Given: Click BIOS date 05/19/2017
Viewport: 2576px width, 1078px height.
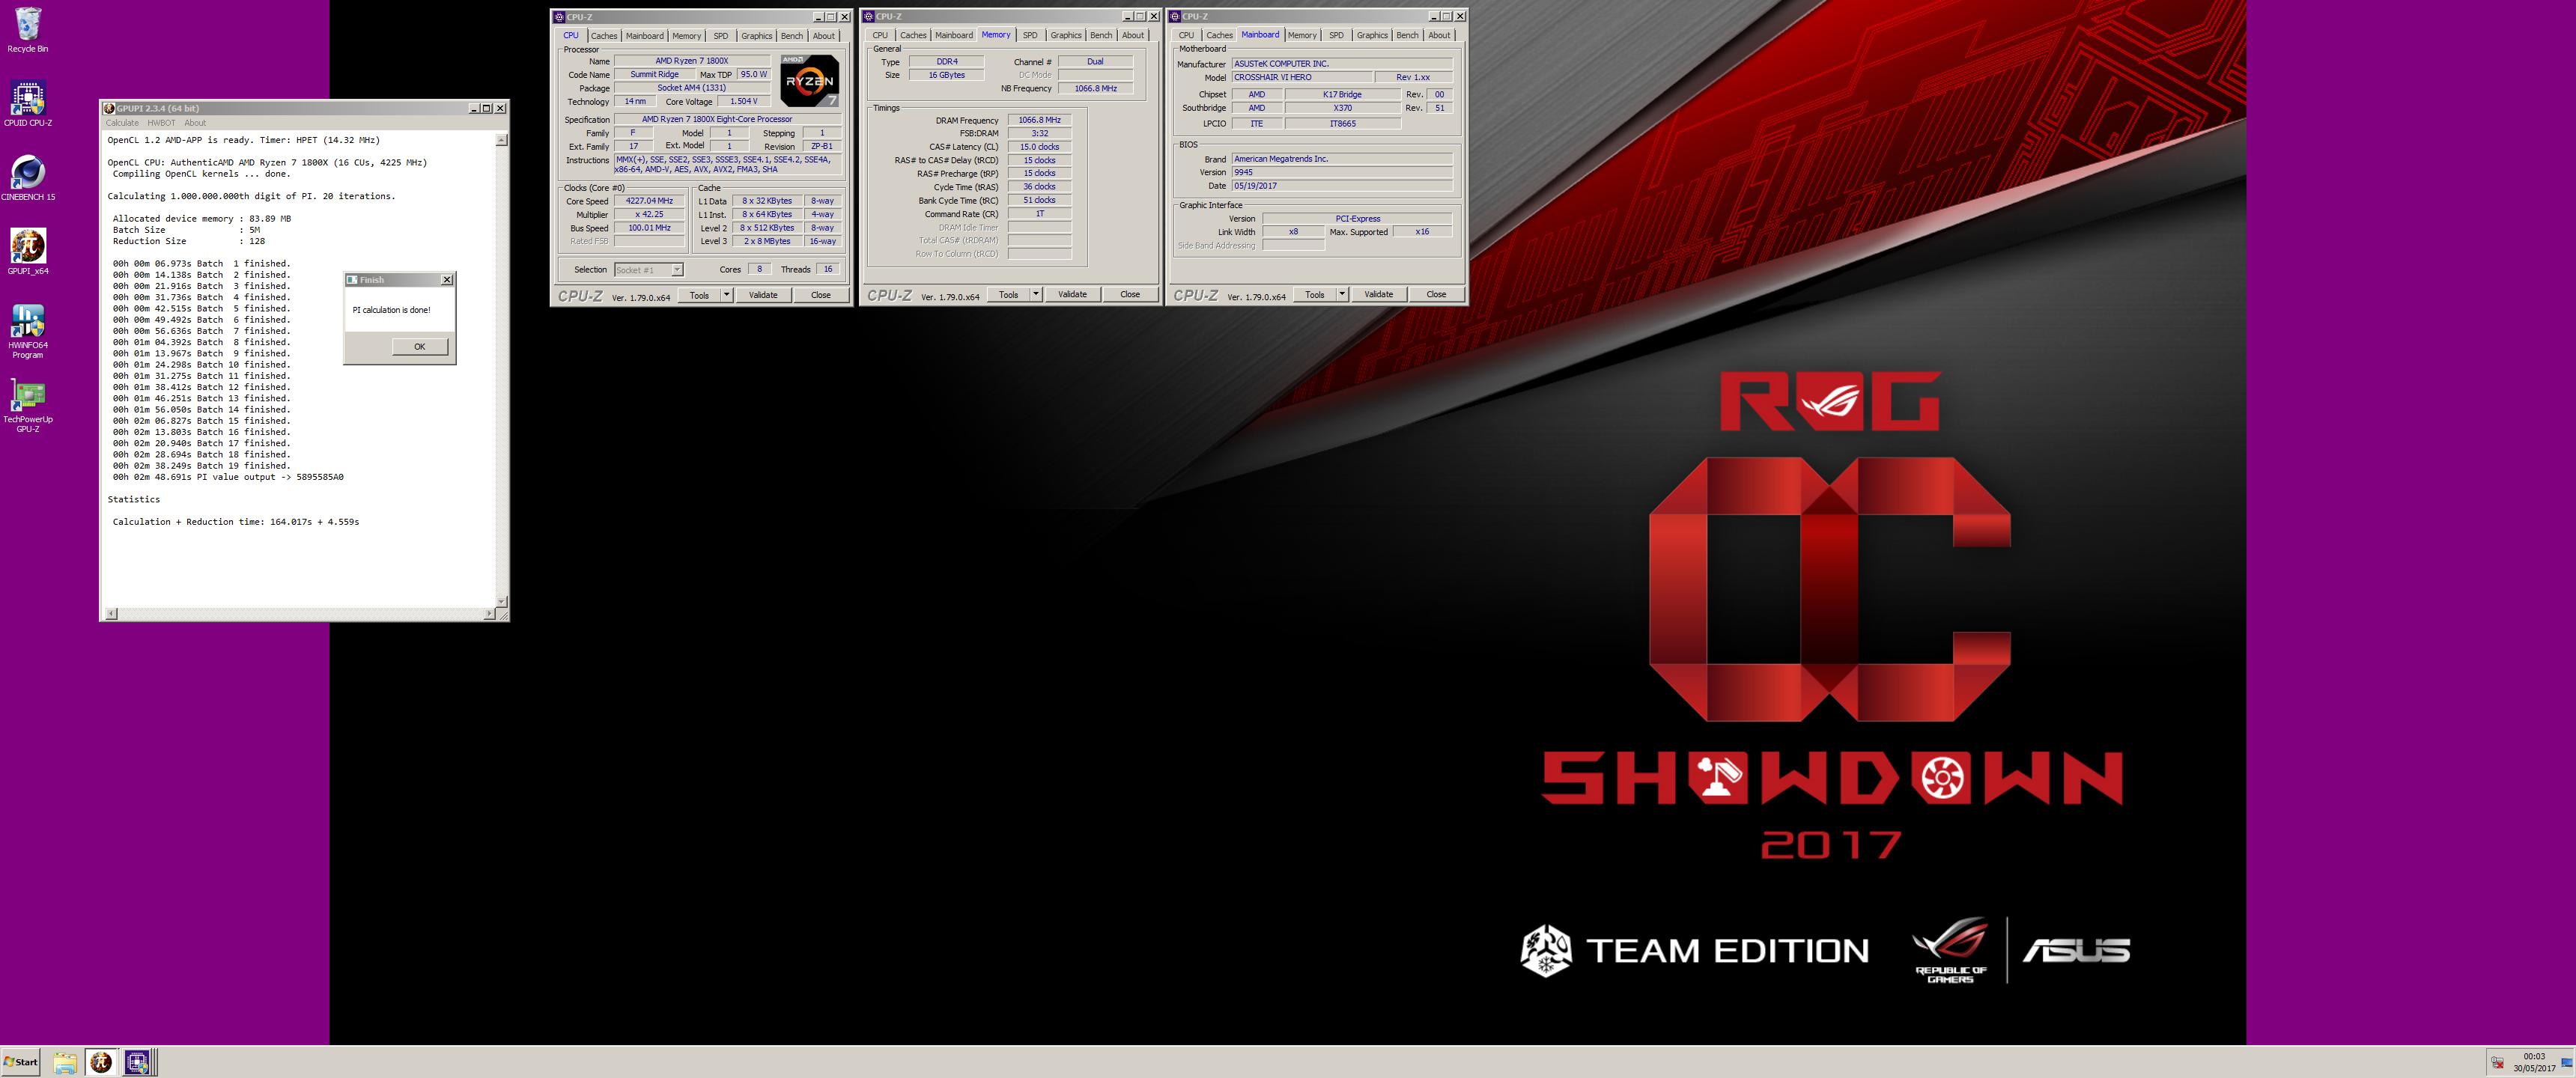Looking at the screenshot, I should pos(1342,186).
